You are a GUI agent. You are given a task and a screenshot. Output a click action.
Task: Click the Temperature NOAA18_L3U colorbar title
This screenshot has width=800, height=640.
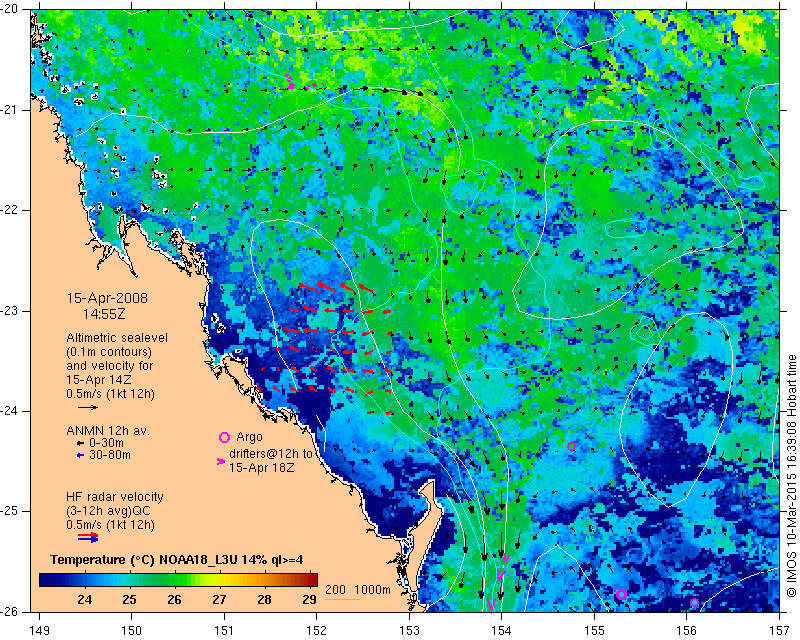pyautogui.click(x=177, y=560)
